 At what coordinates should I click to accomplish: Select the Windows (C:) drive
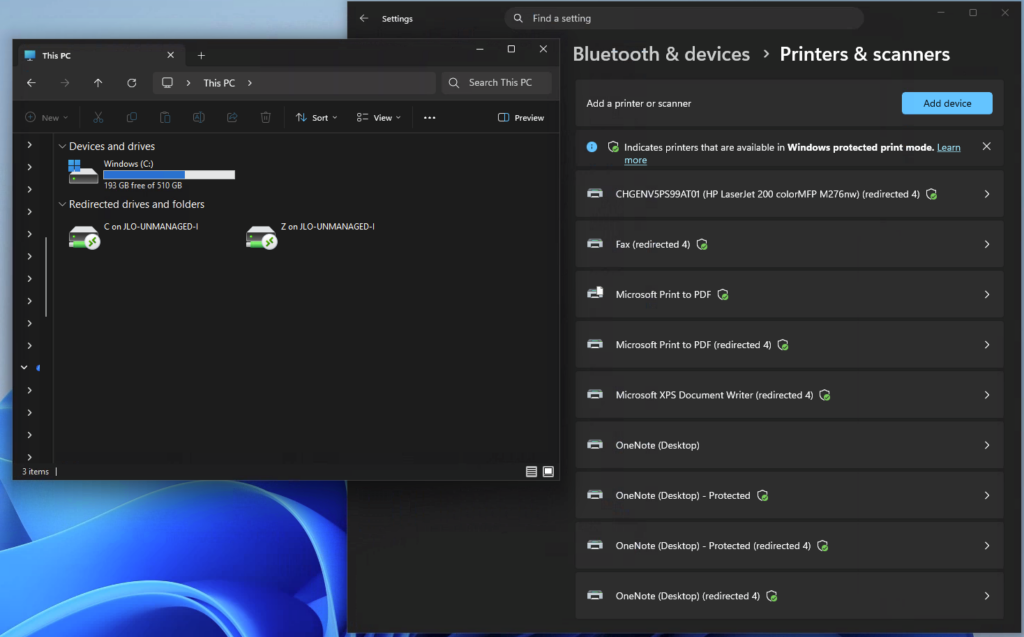(151, 174)
